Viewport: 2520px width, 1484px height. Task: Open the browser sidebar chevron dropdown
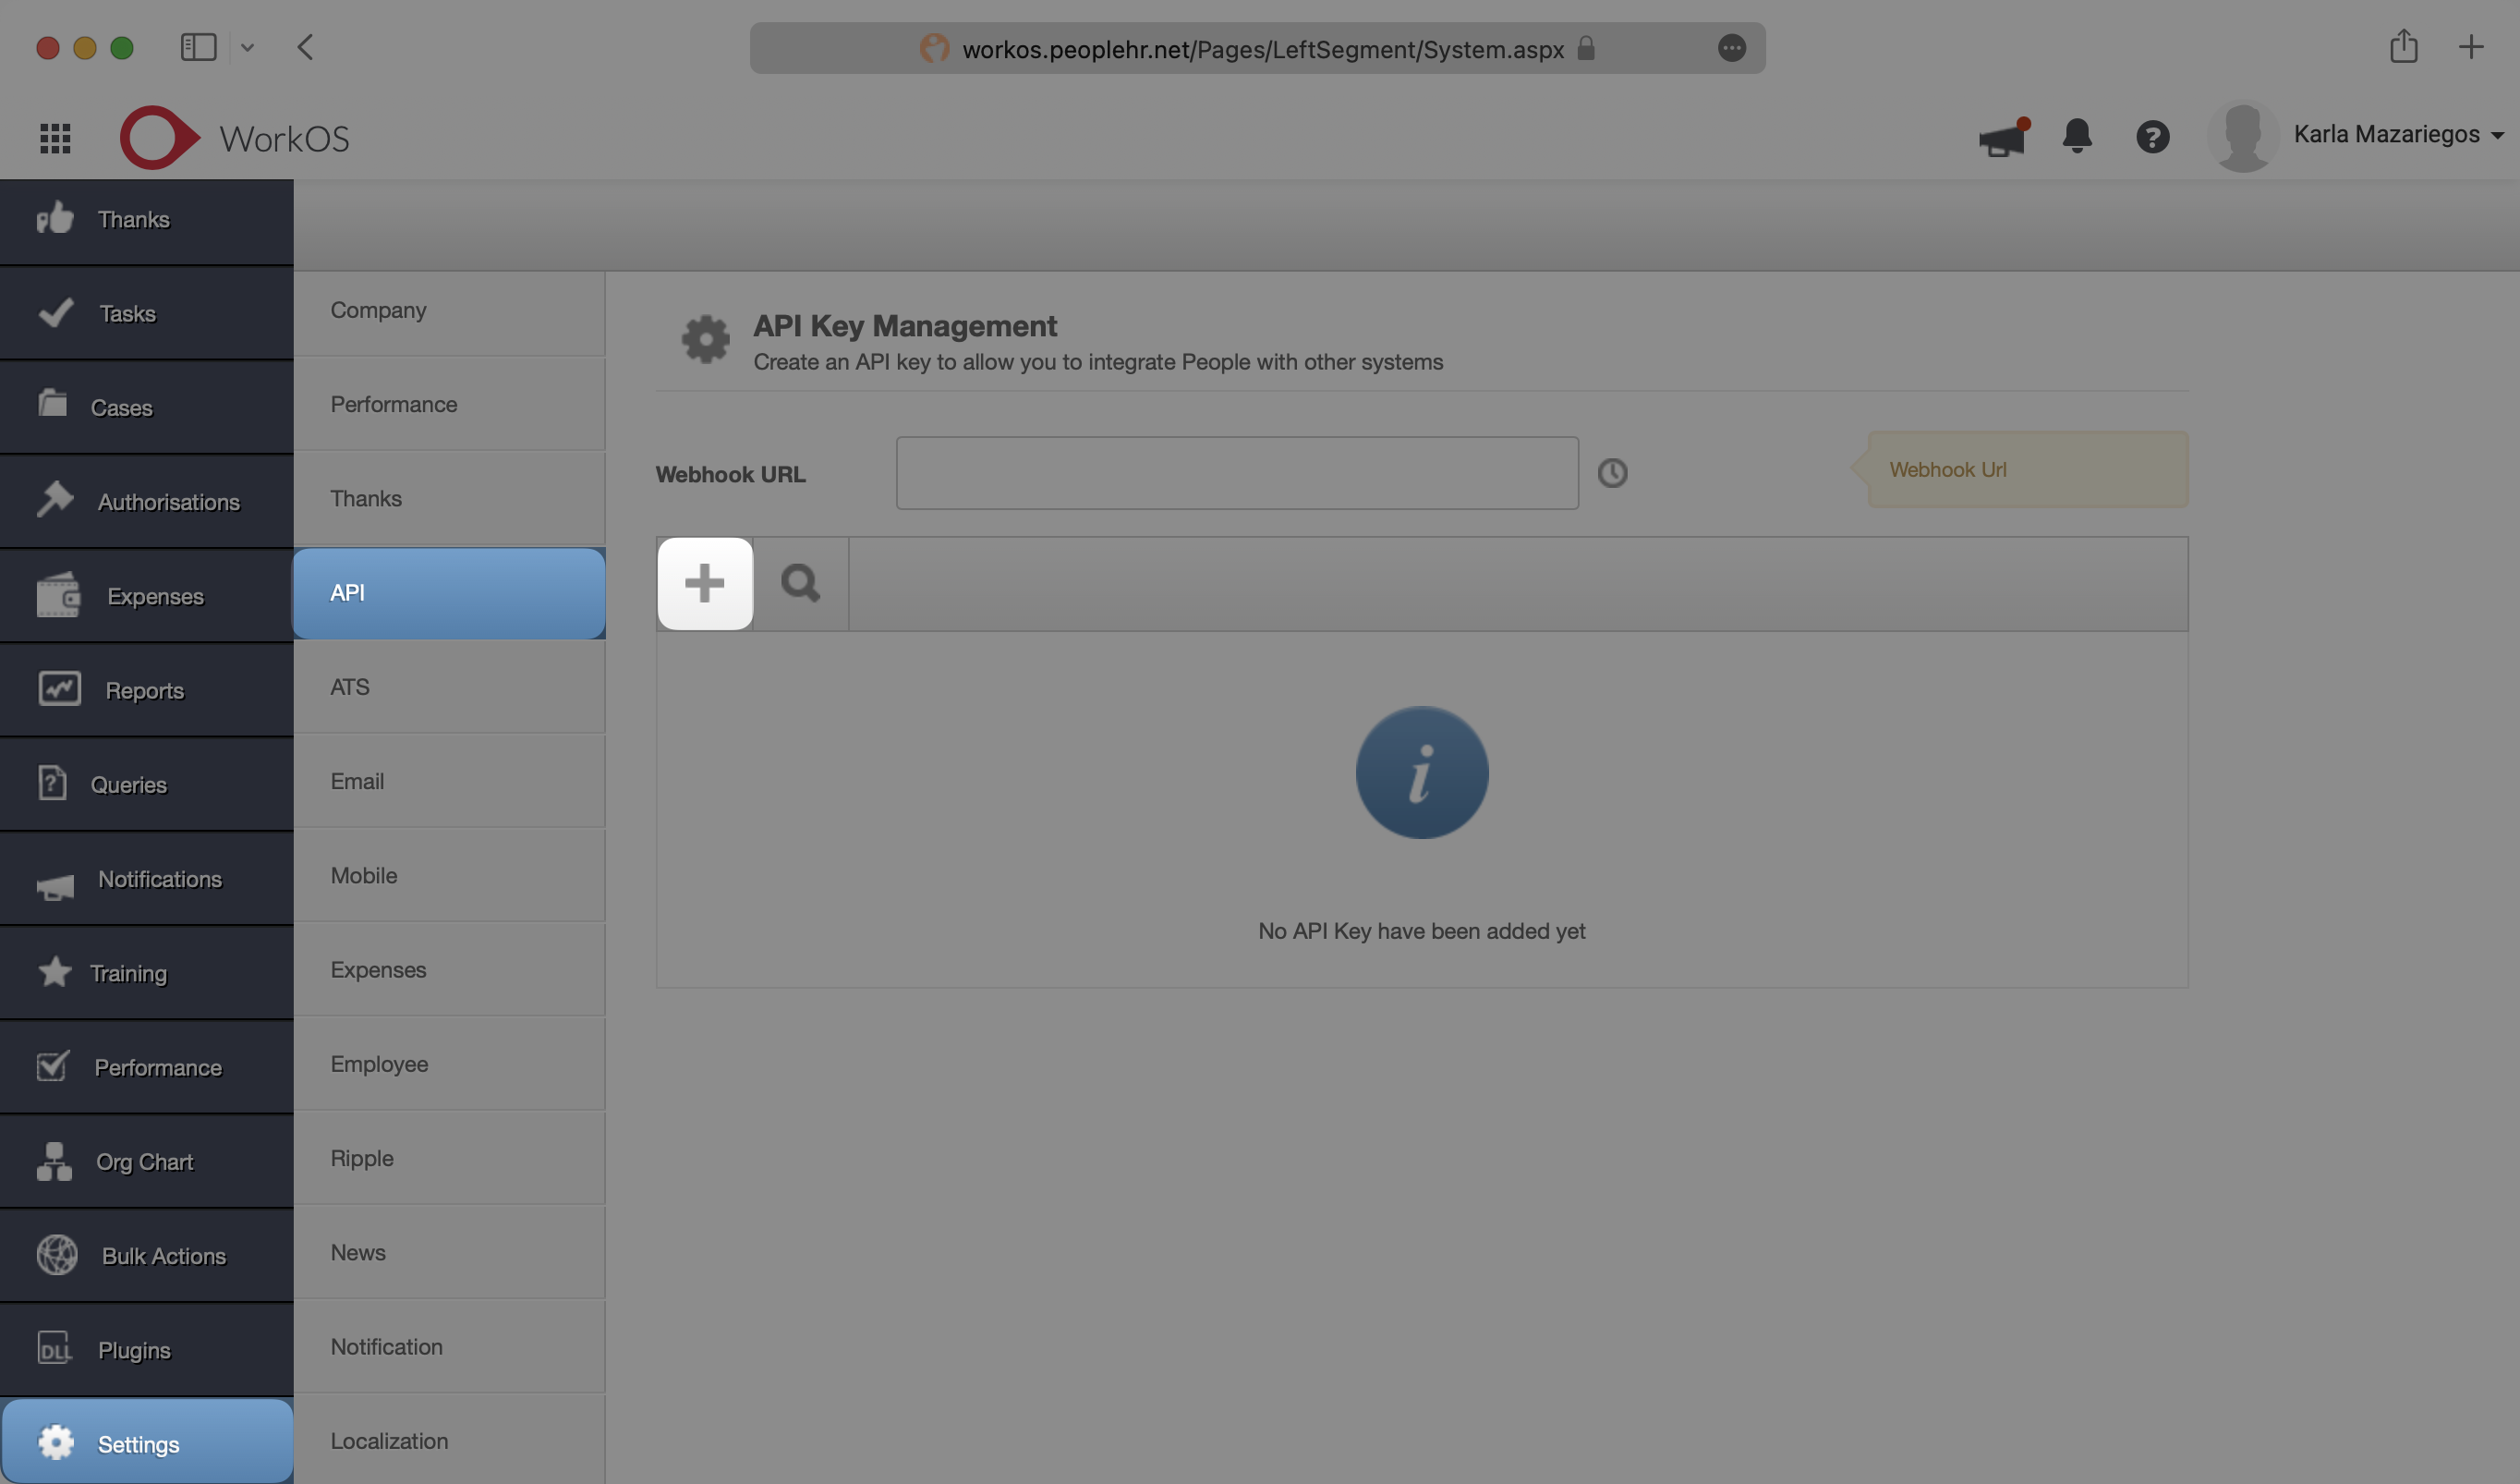pos(248,47)
